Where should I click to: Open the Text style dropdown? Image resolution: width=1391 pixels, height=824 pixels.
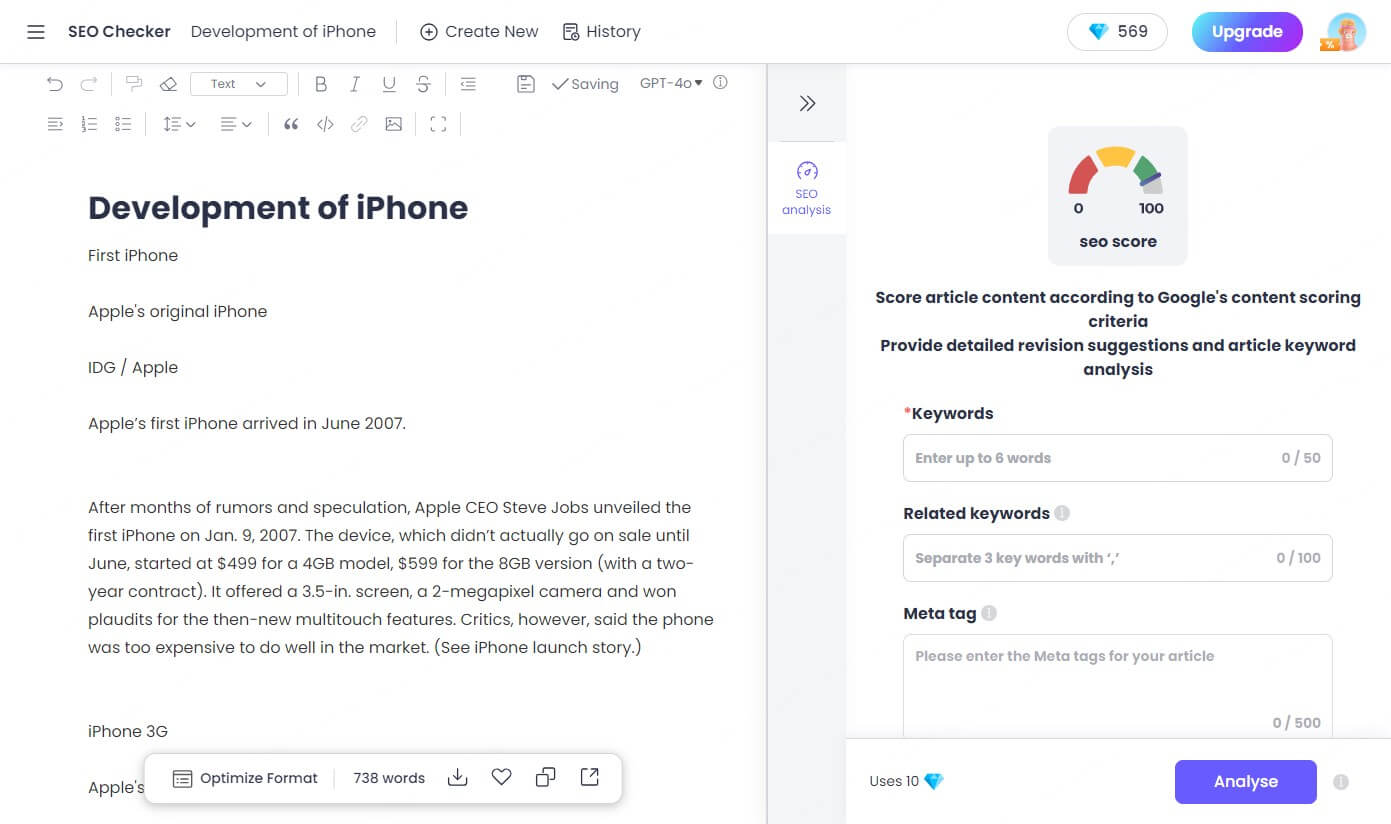click(238, 84)
